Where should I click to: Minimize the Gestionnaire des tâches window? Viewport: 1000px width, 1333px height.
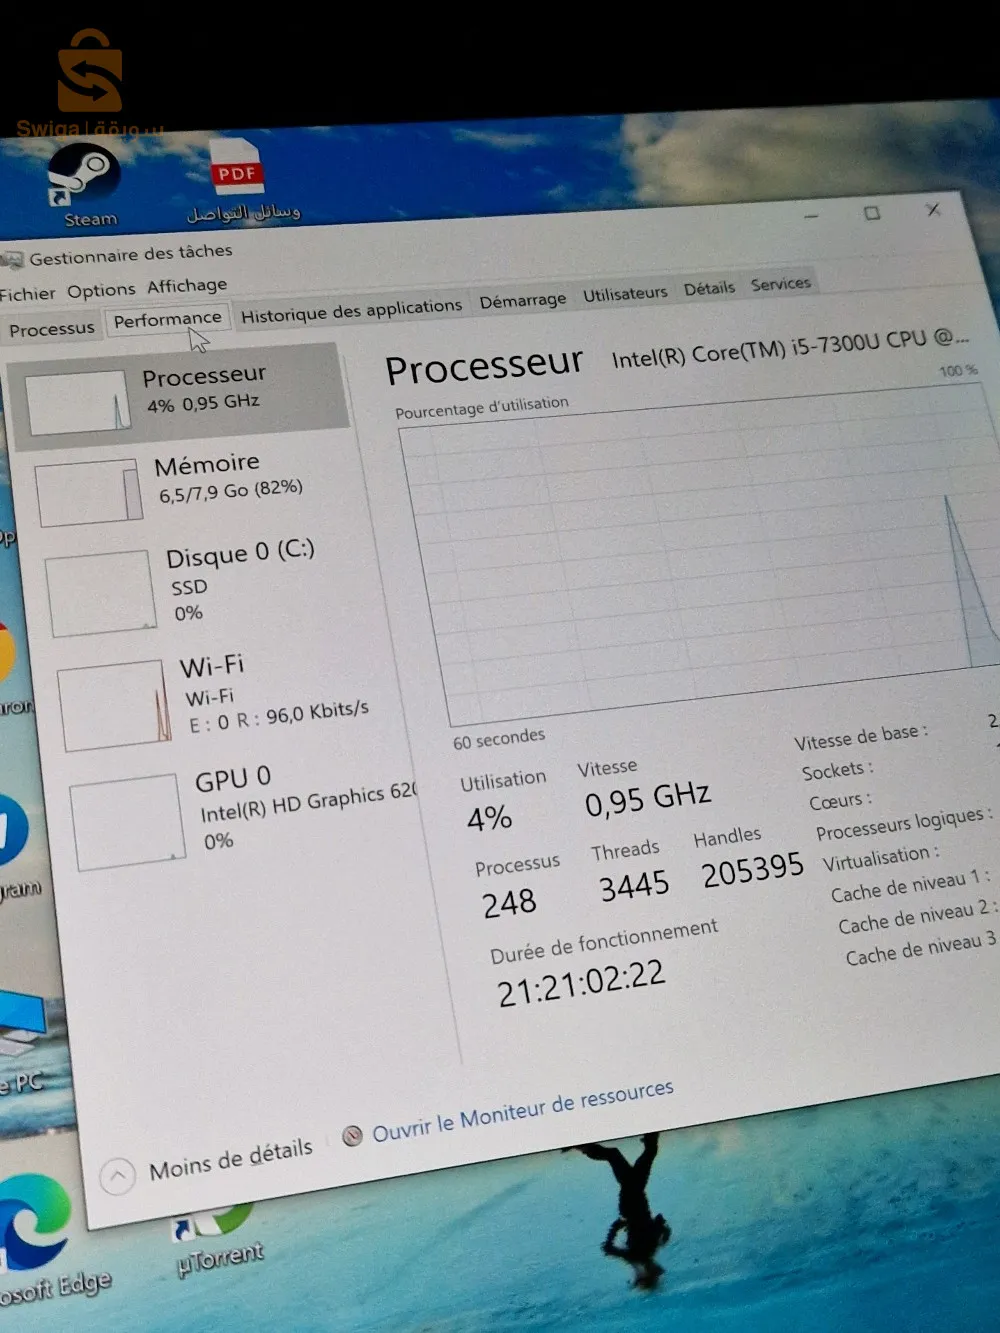tap(811, 216)
